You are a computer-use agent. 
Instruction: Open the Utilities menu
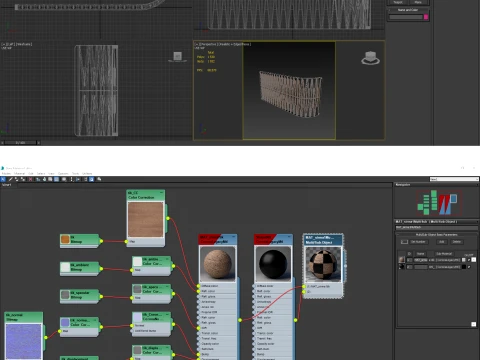coord(87,173)
